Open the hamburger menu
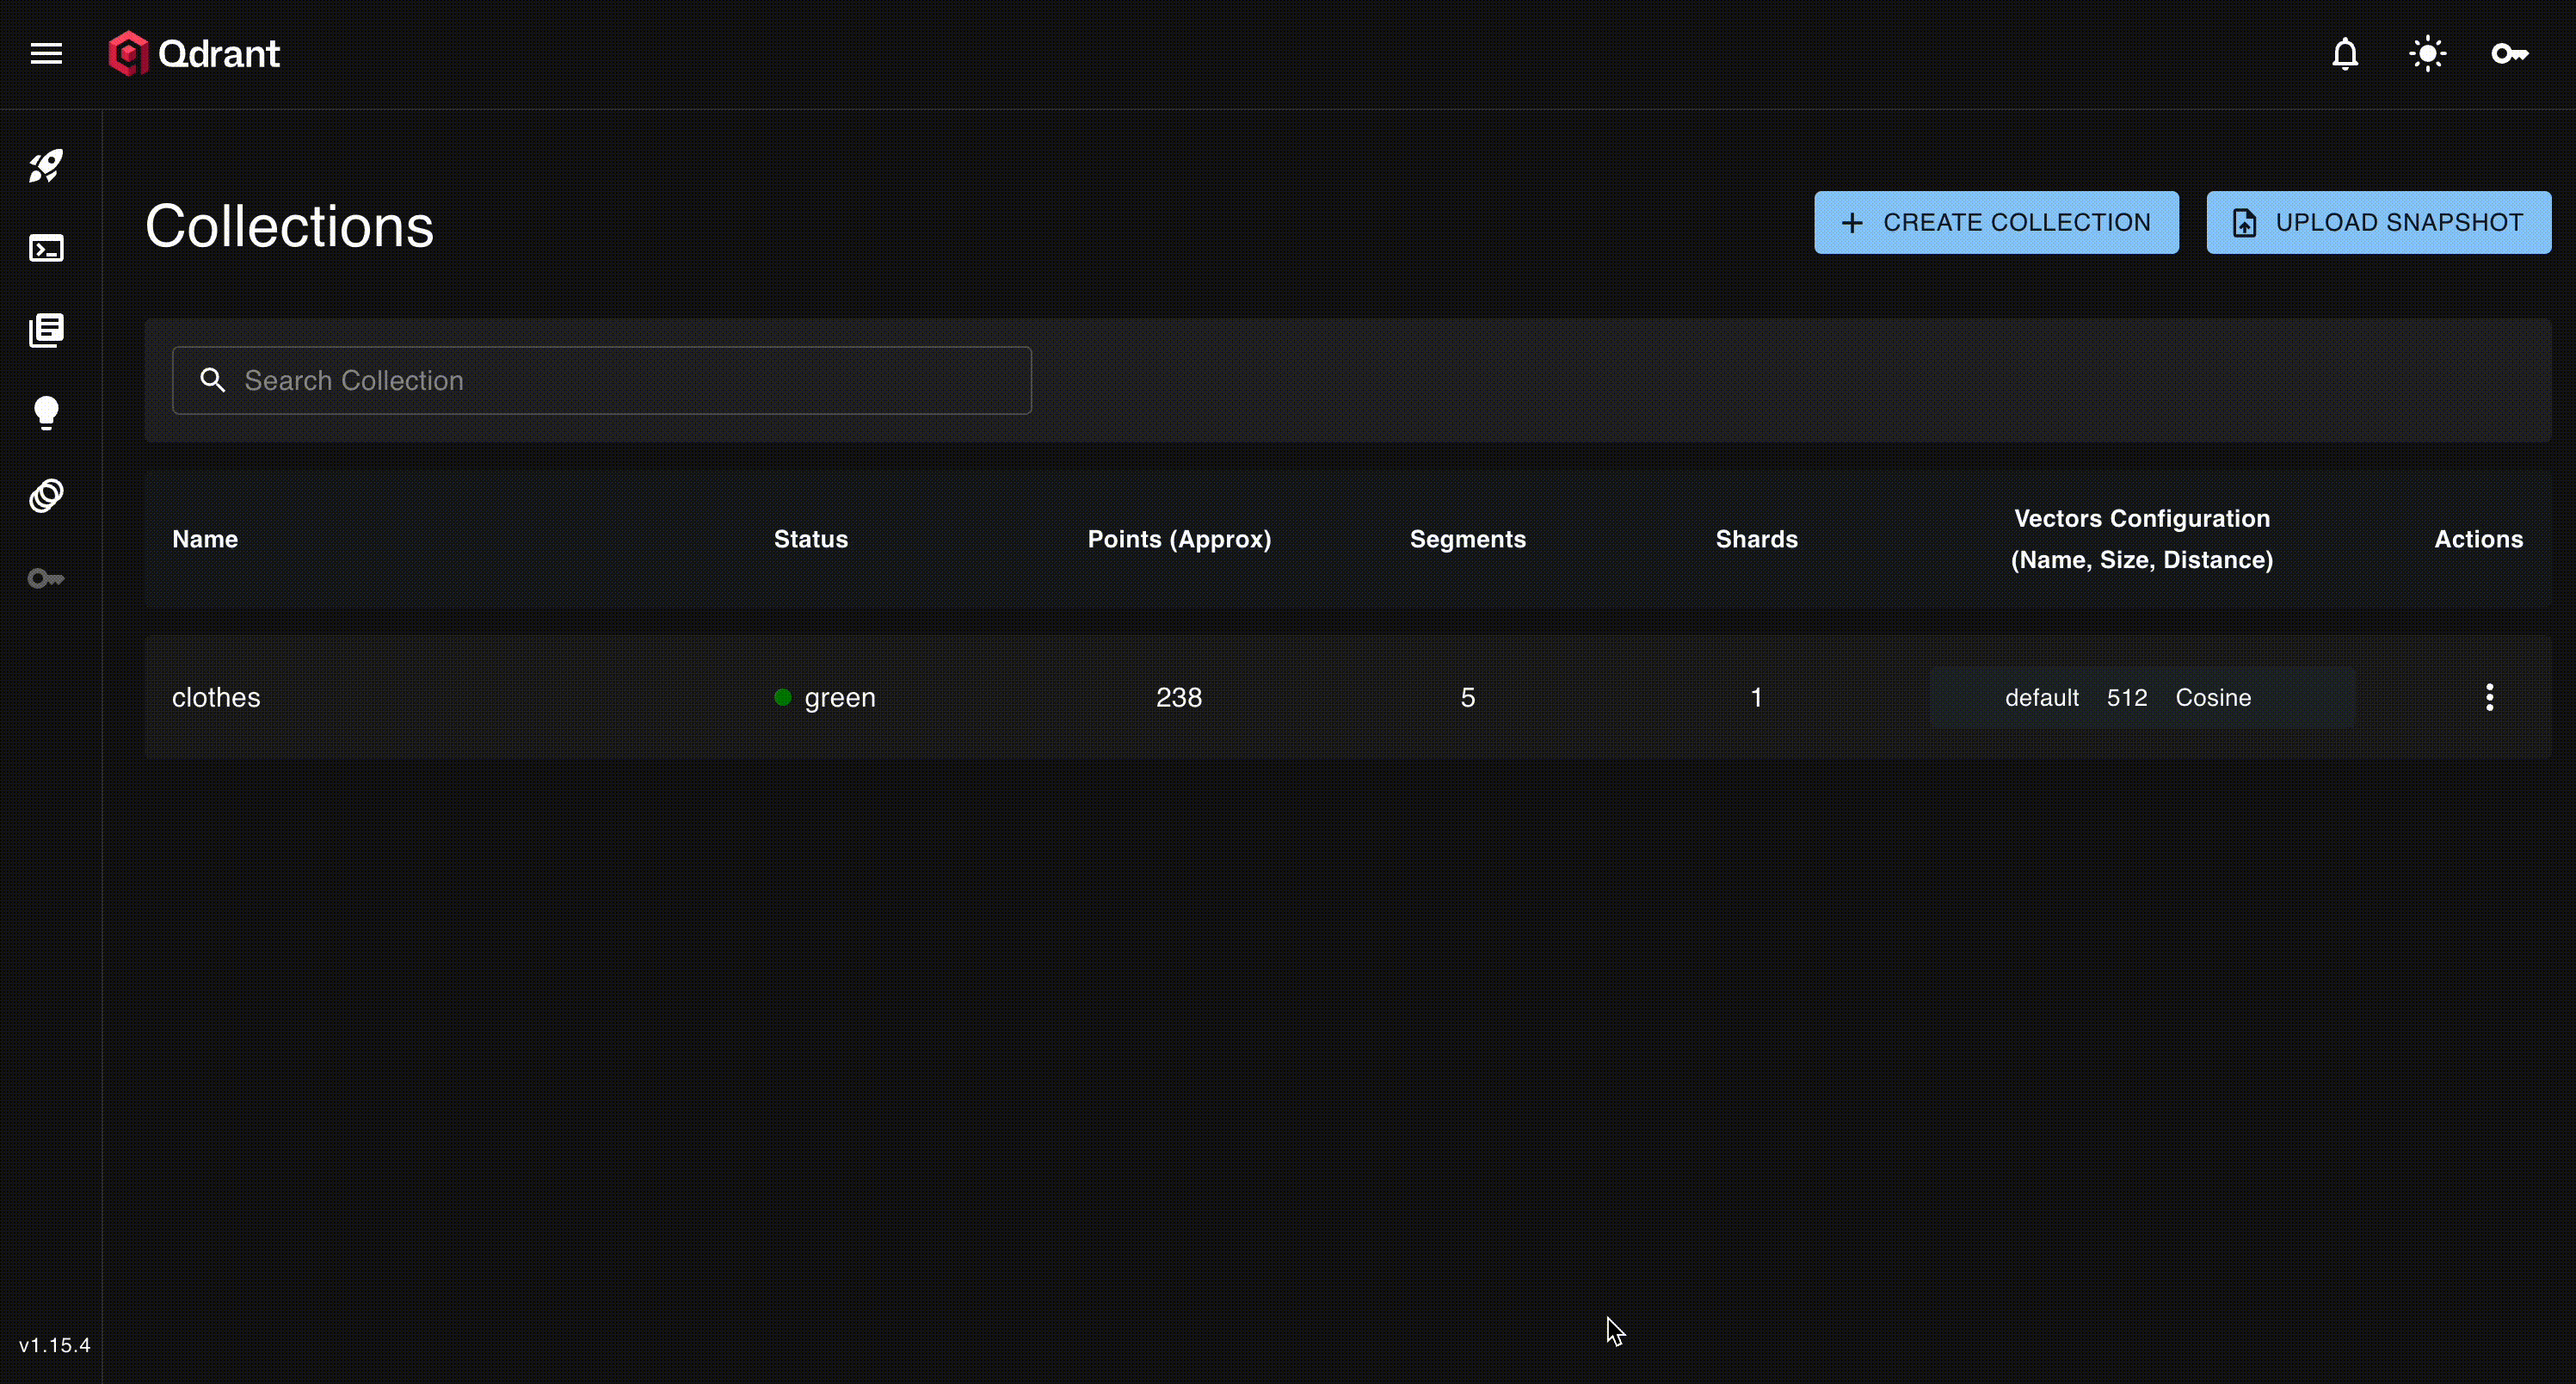Image resolution: width=2576 pixels, height=1384 pixels. pos(46,54)
